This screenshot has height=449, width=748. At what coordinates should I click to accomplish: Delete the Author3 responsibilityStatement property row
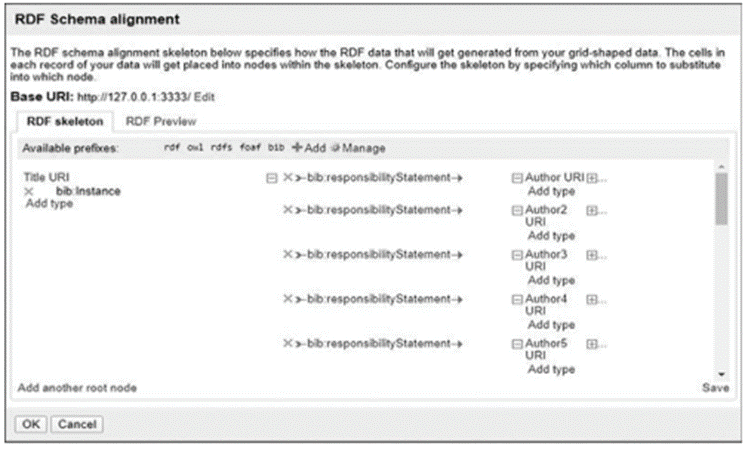coord(288,254)
